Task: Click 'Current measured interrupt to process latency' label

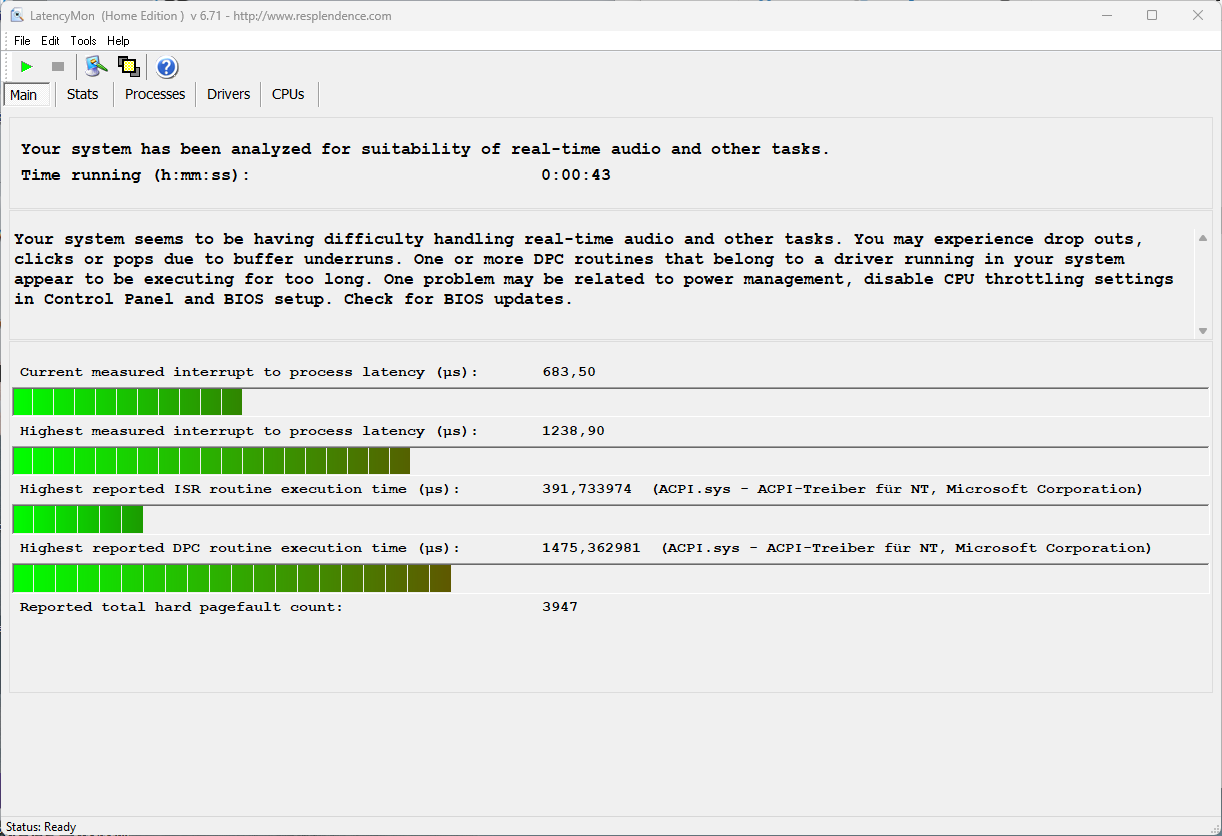Action: pyautogui.click(x=249, y=372)
